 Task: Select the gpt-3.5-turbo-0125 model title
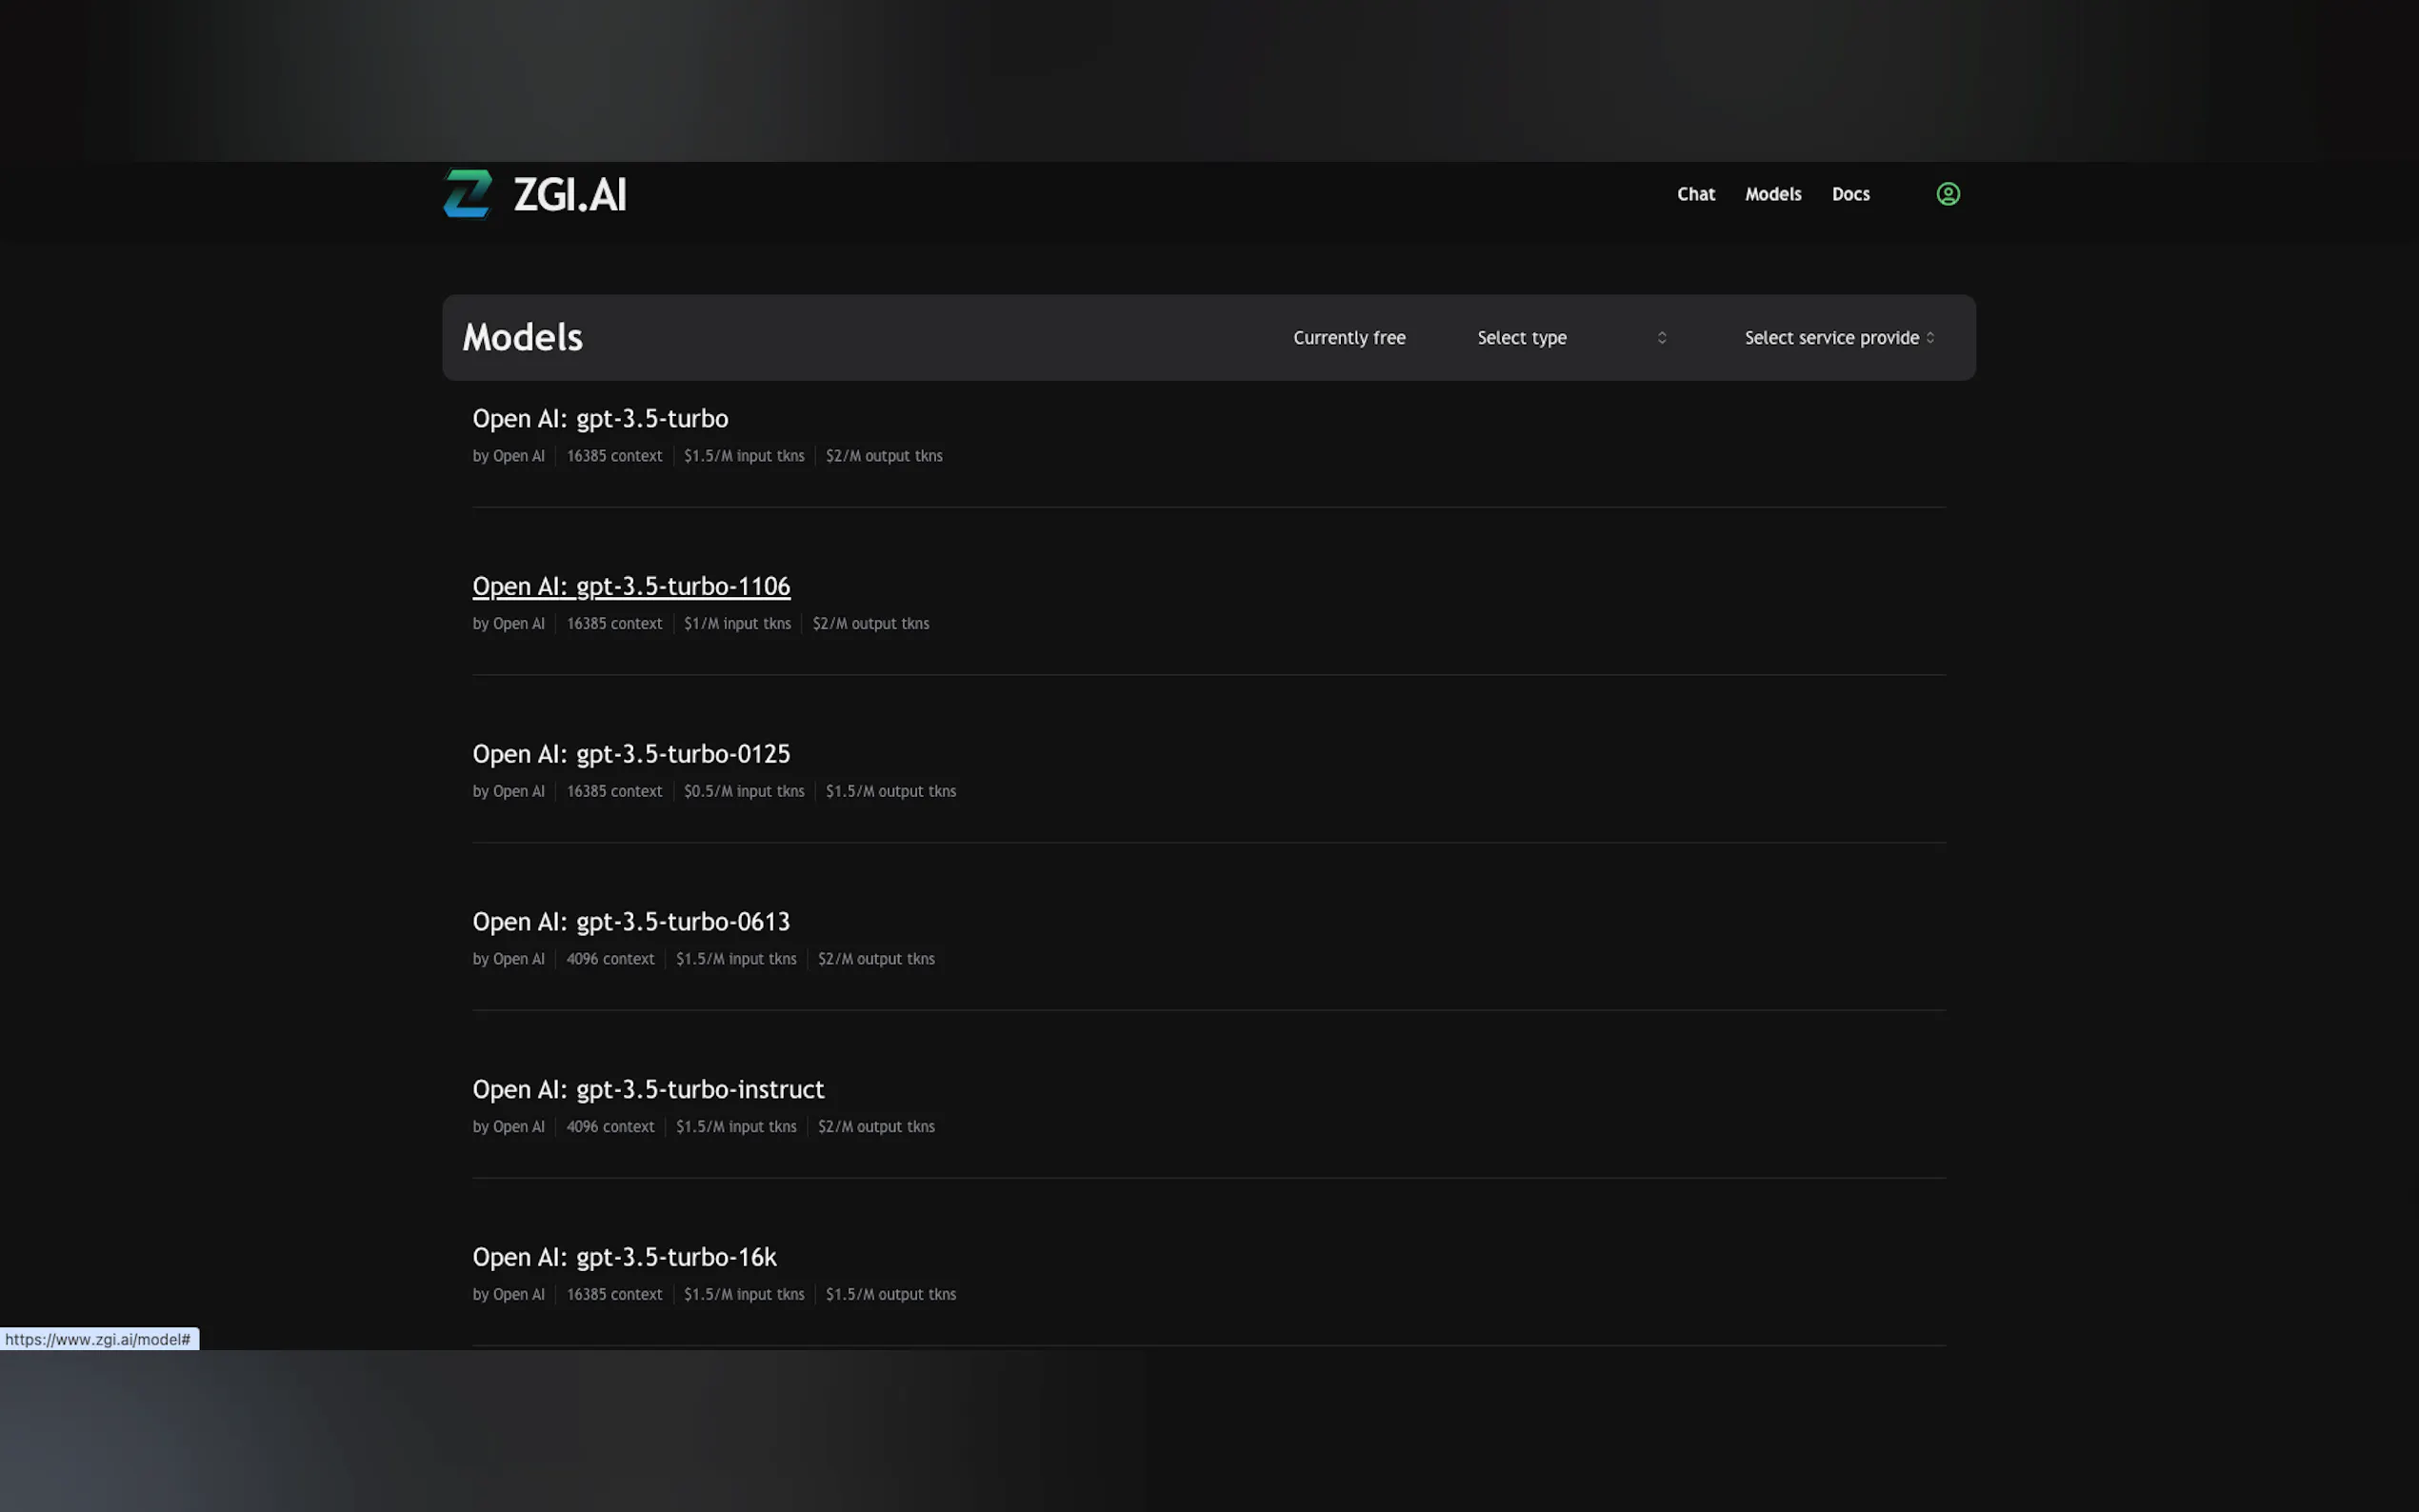pyautogui.click(x=631, y=754)
